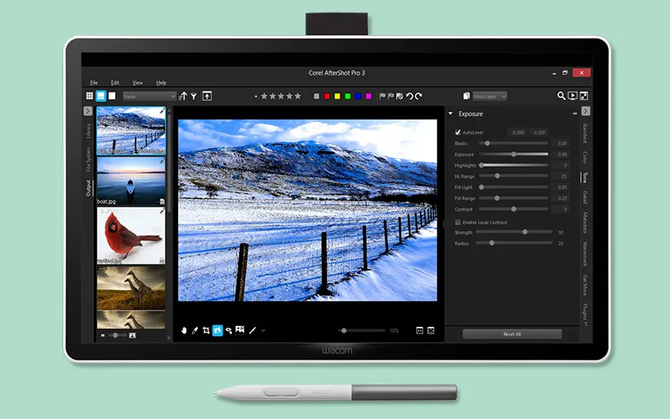670x419 pixels.
Task: Open the File menu
Action: point(94,82)
